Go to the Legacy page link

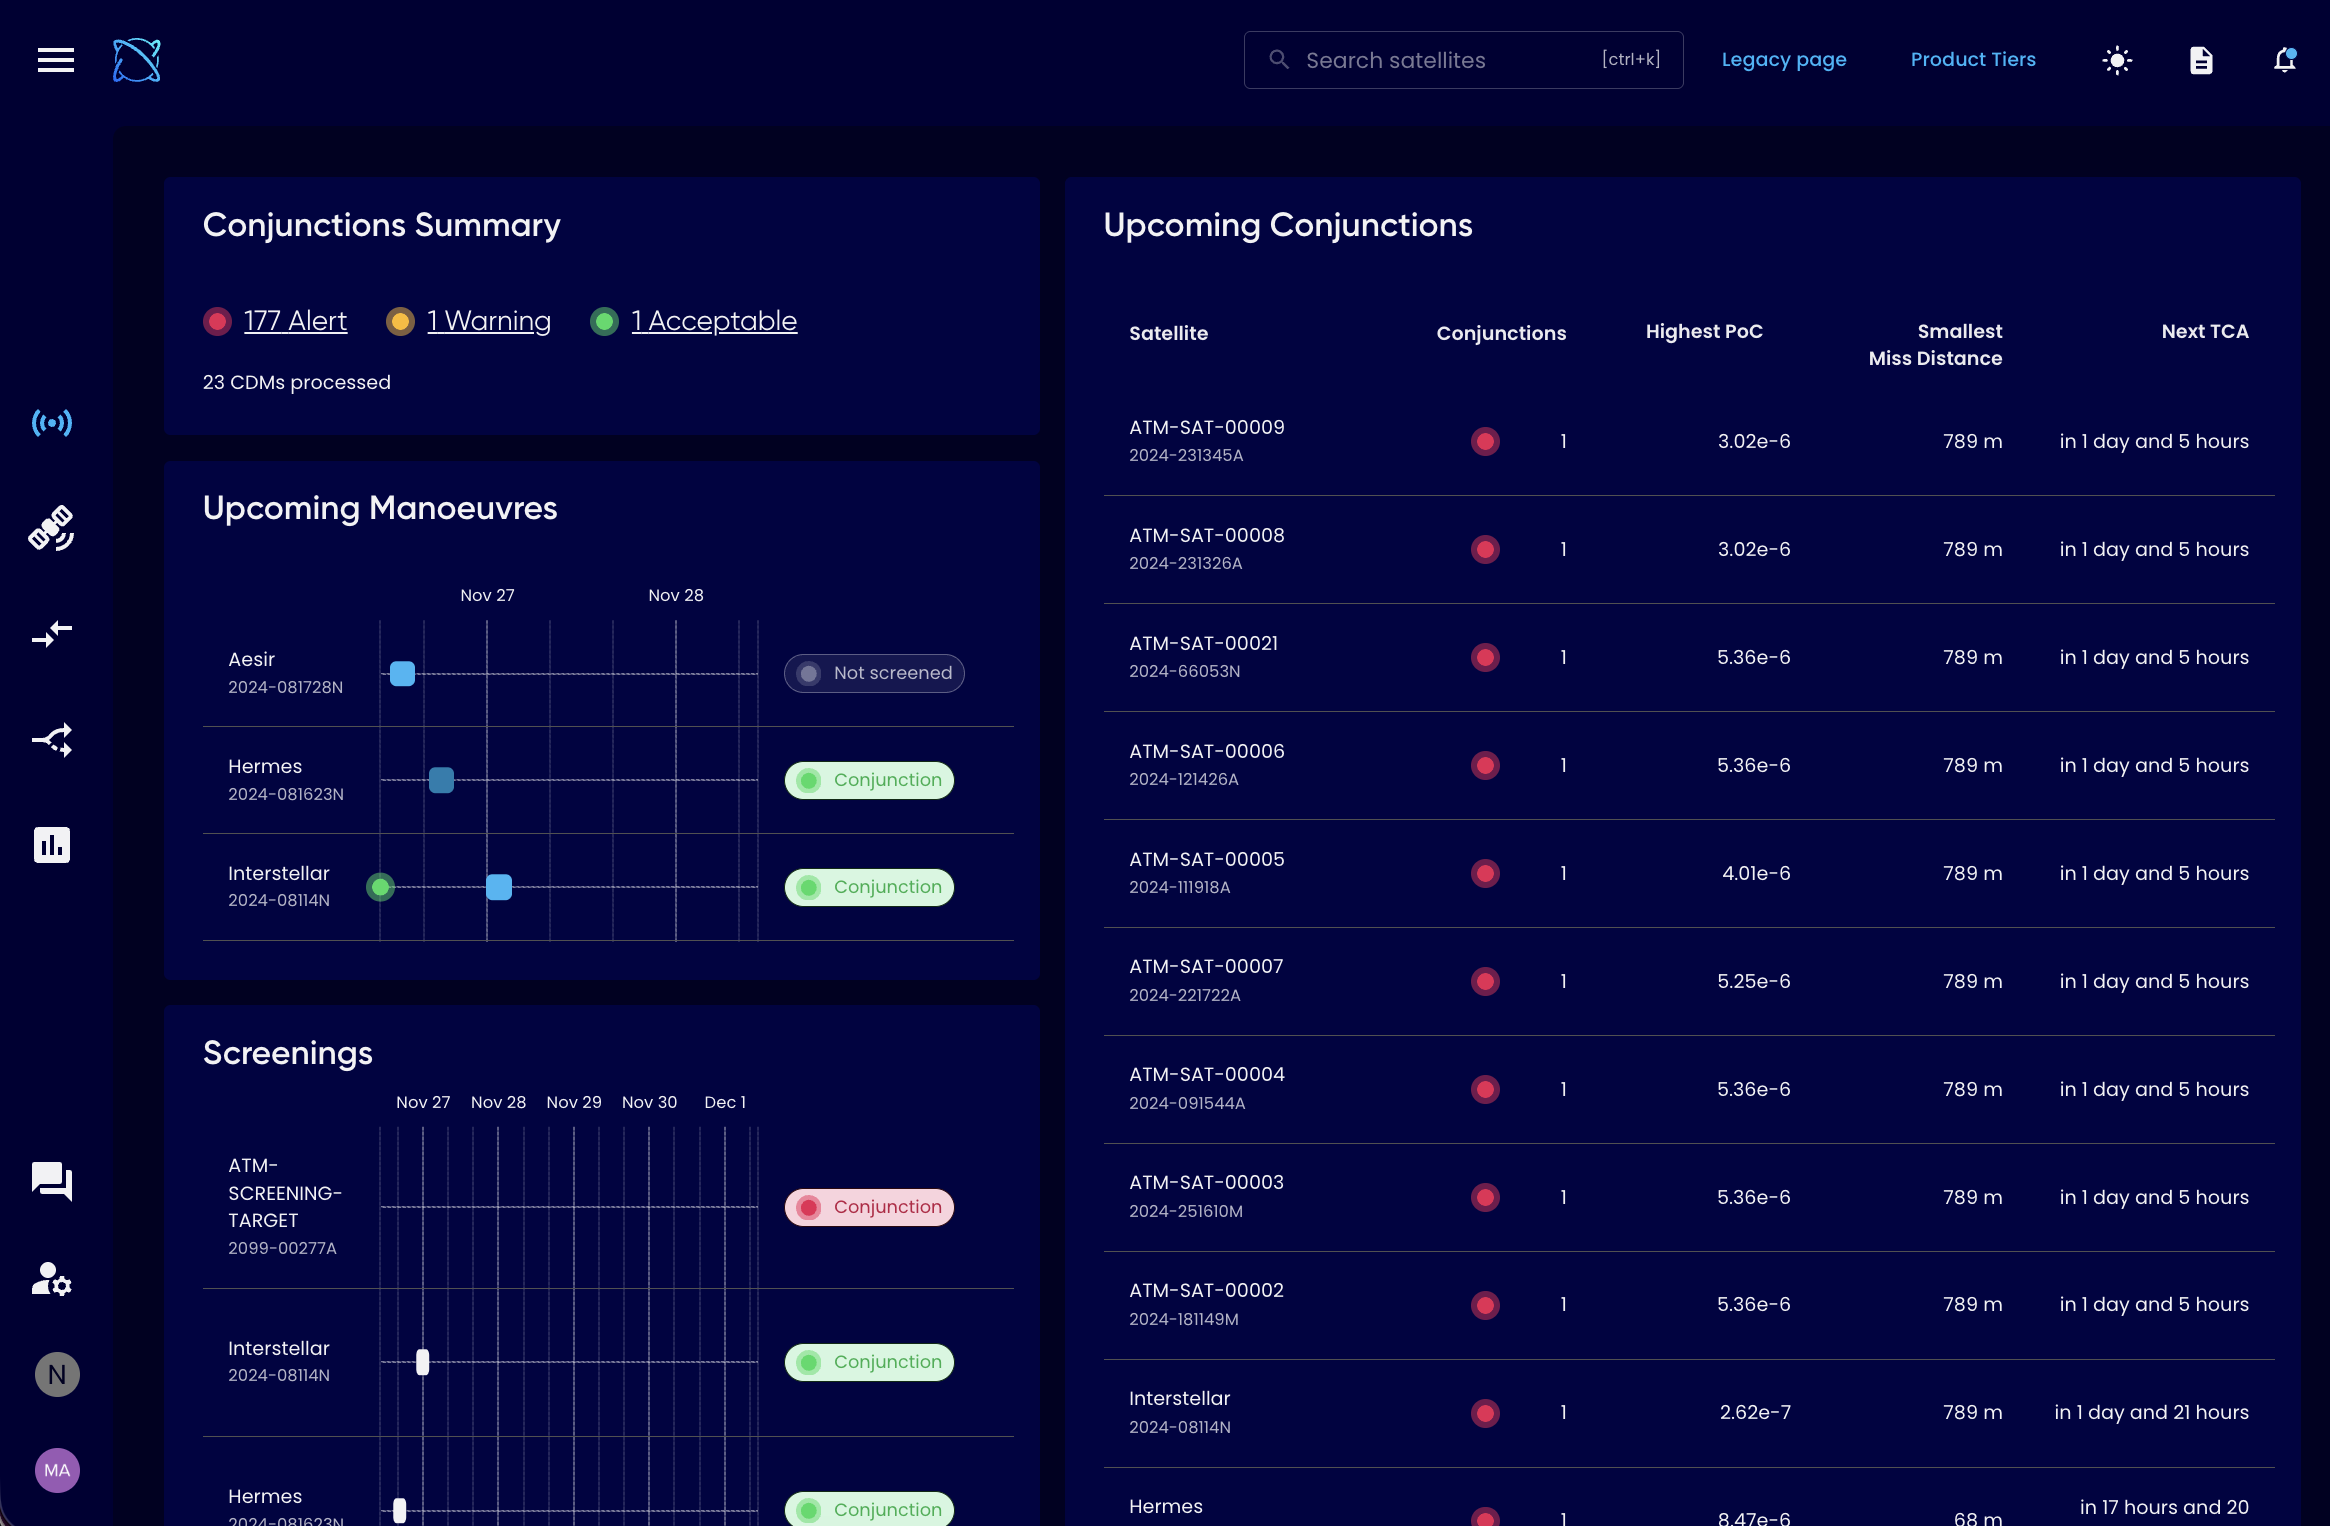(1783, 60)
